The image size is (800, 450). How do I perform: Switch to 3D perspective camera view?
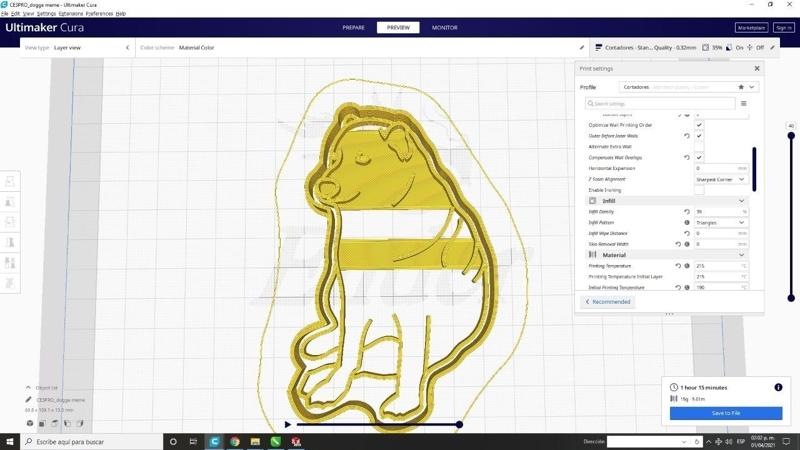click(30, 423)
